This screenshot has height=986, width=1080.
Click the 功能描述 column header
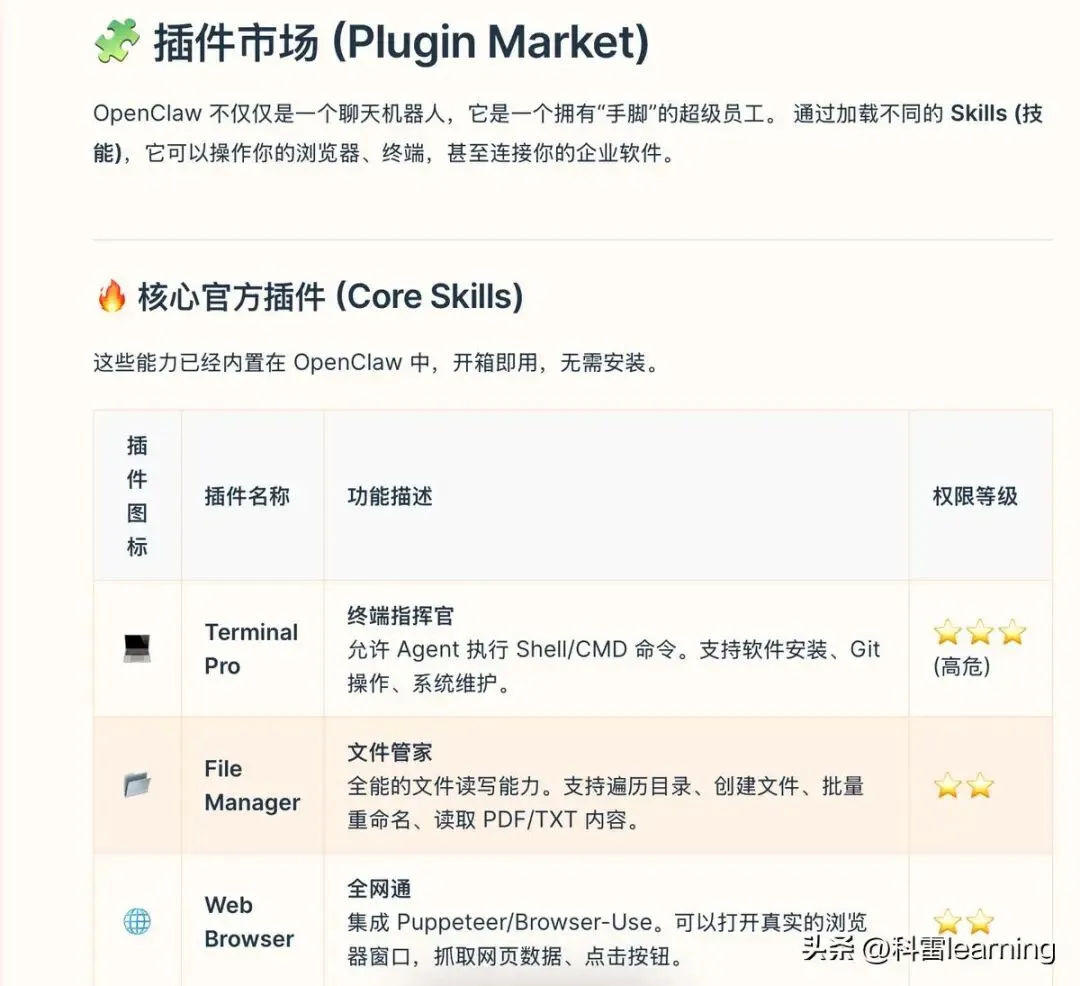390,496
